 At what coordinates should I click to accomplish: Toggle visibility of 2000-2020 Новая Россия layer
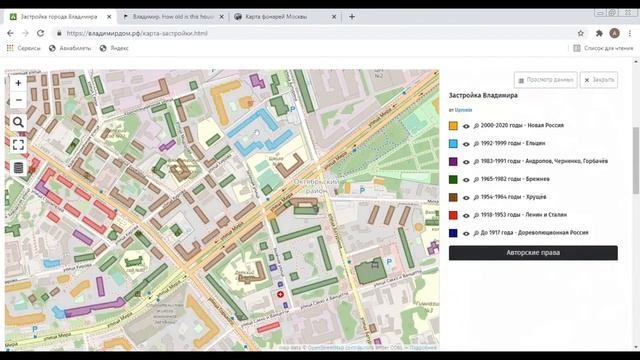tap(466, 126)
